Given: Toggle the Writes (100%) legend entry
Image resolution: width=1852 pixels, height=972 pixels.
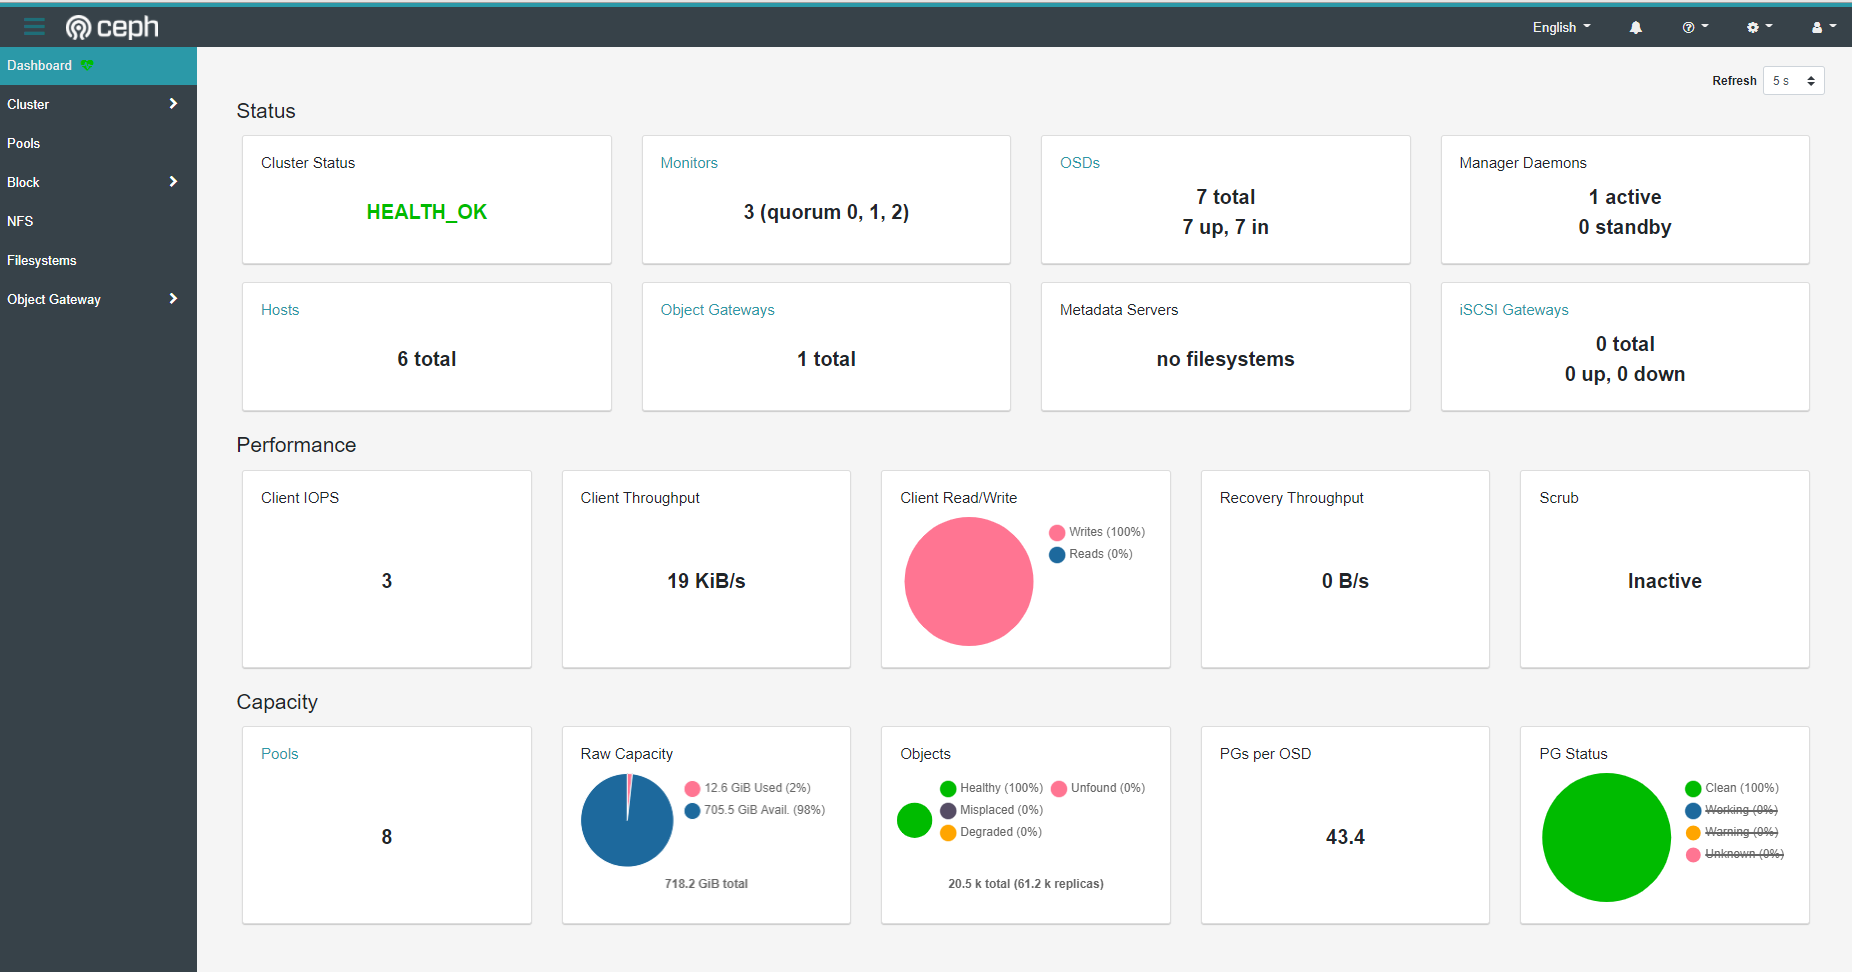Looking at the screenshot, I should 1097,532.
